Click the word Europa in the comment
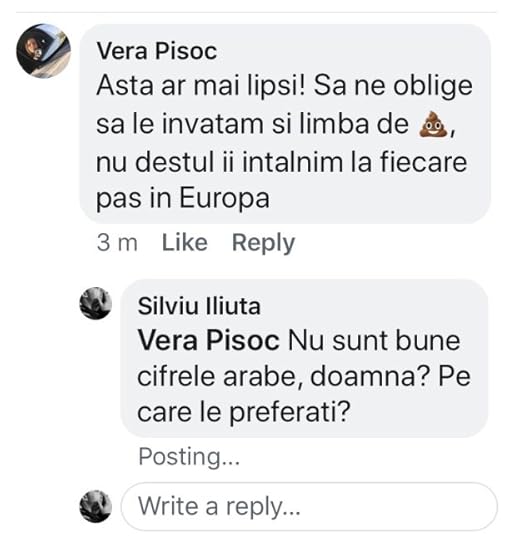This screenshot has width=515, height=540. click(x=224, y=199)
